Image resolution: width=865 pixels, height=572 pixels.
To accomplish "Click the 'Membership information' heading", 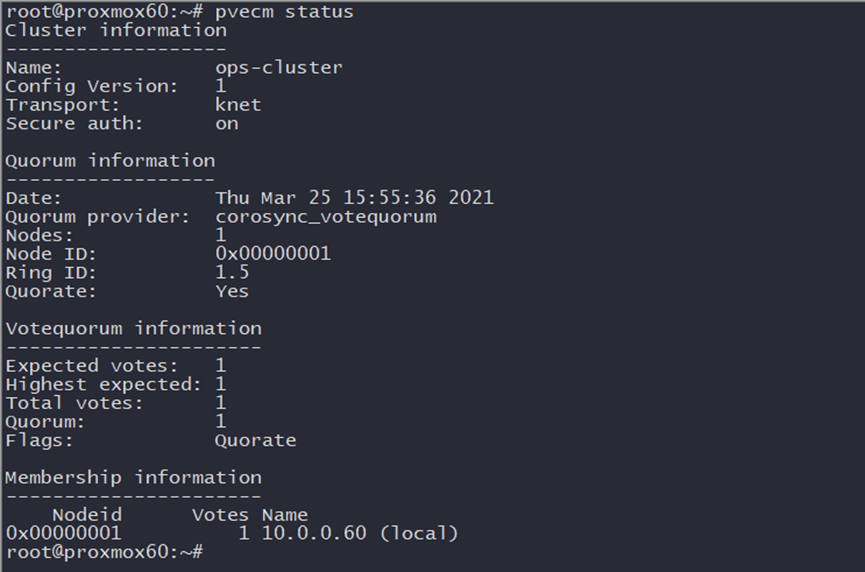I will click(134, 478).
